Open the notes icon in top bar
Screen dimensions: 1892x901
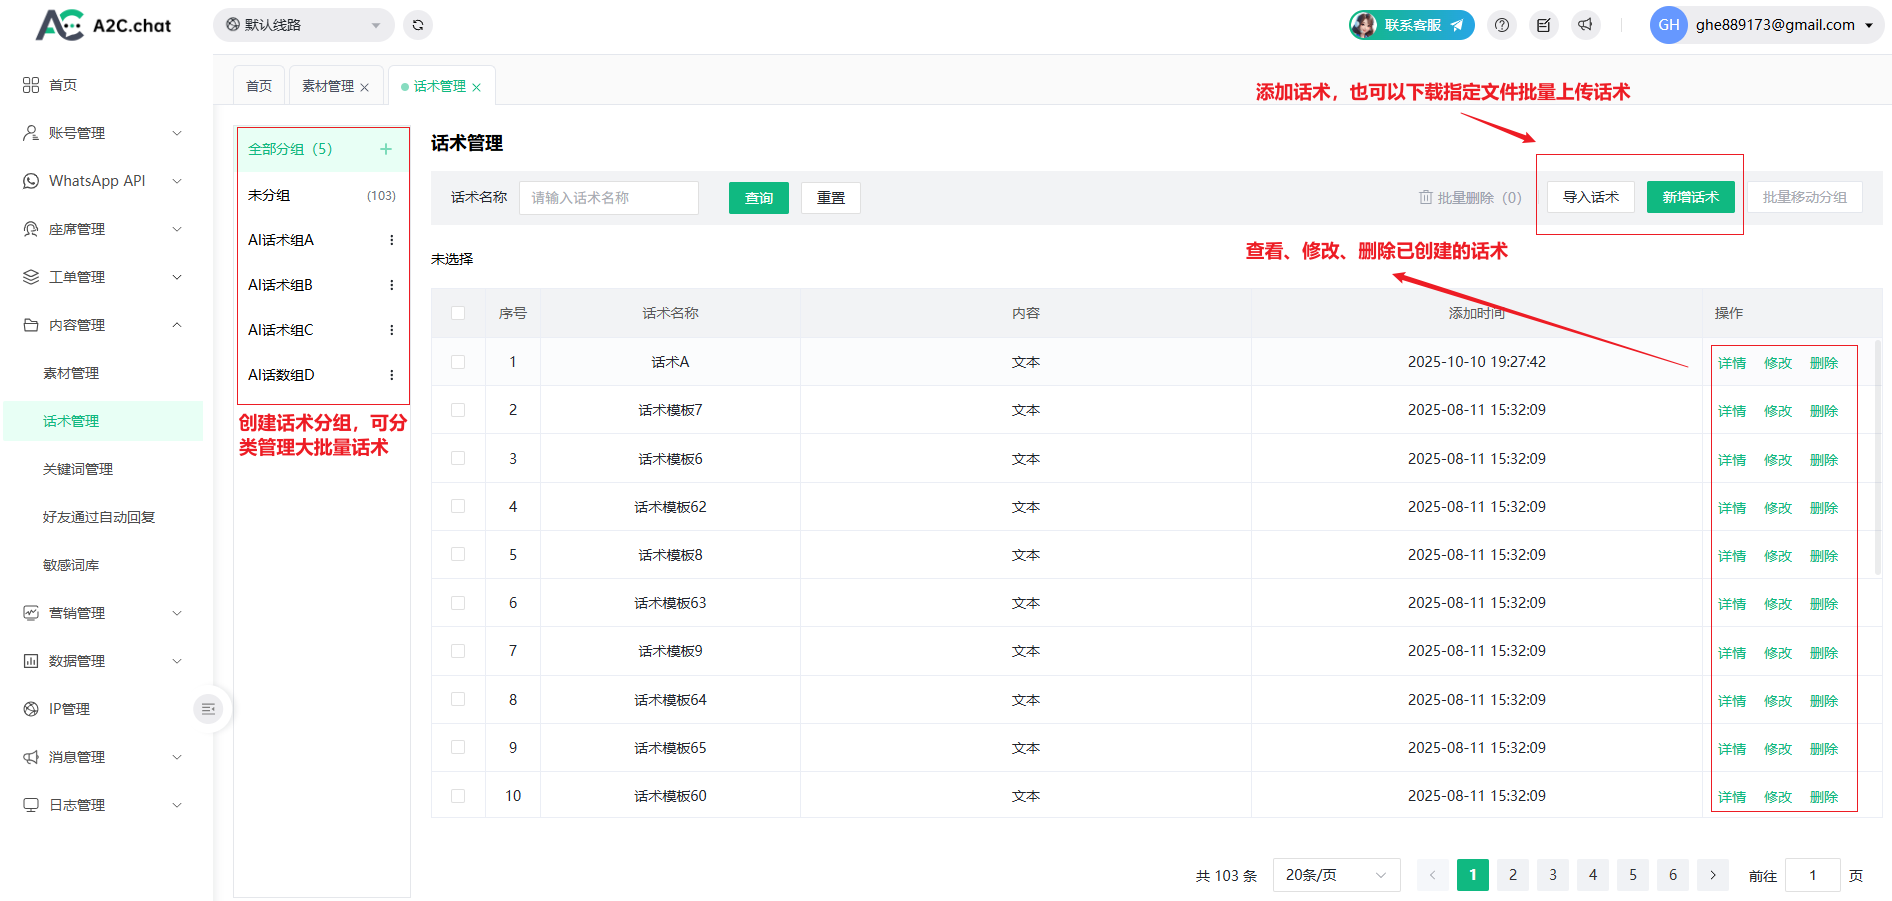point(1544,25)
